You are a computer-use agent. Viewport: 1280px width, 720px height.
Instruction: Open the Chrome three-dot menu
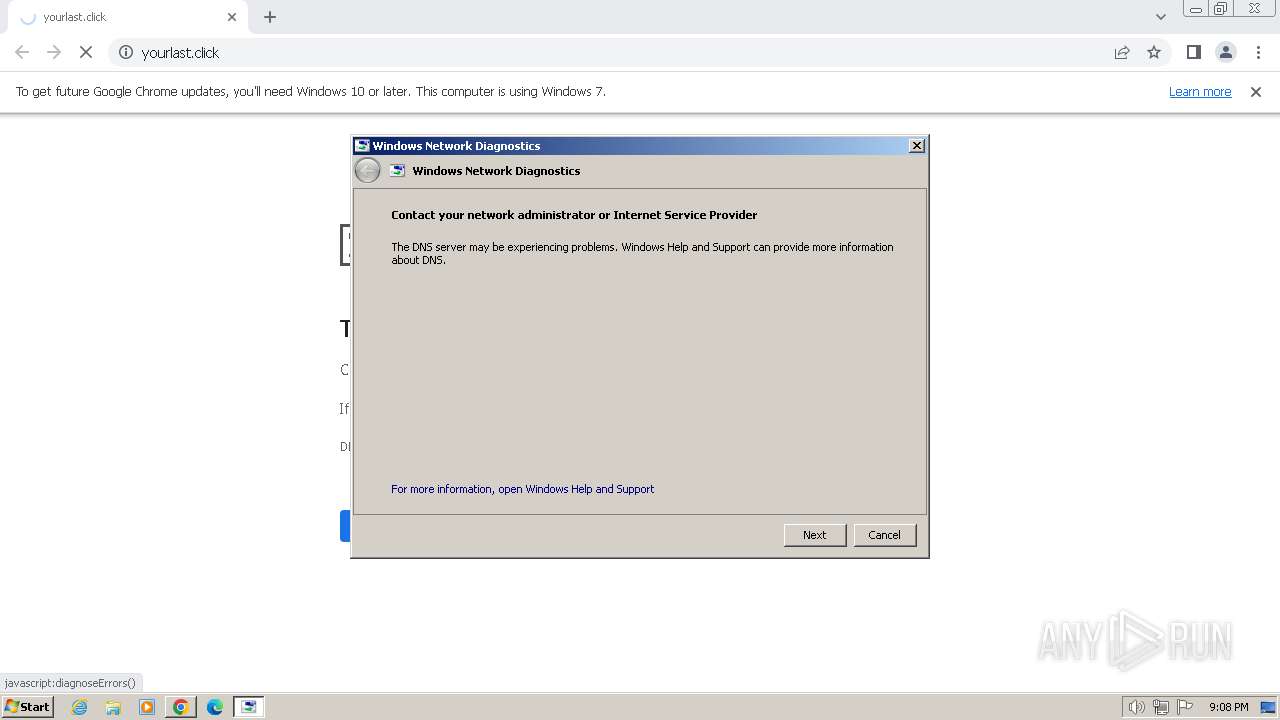[x=1258, y=52]
